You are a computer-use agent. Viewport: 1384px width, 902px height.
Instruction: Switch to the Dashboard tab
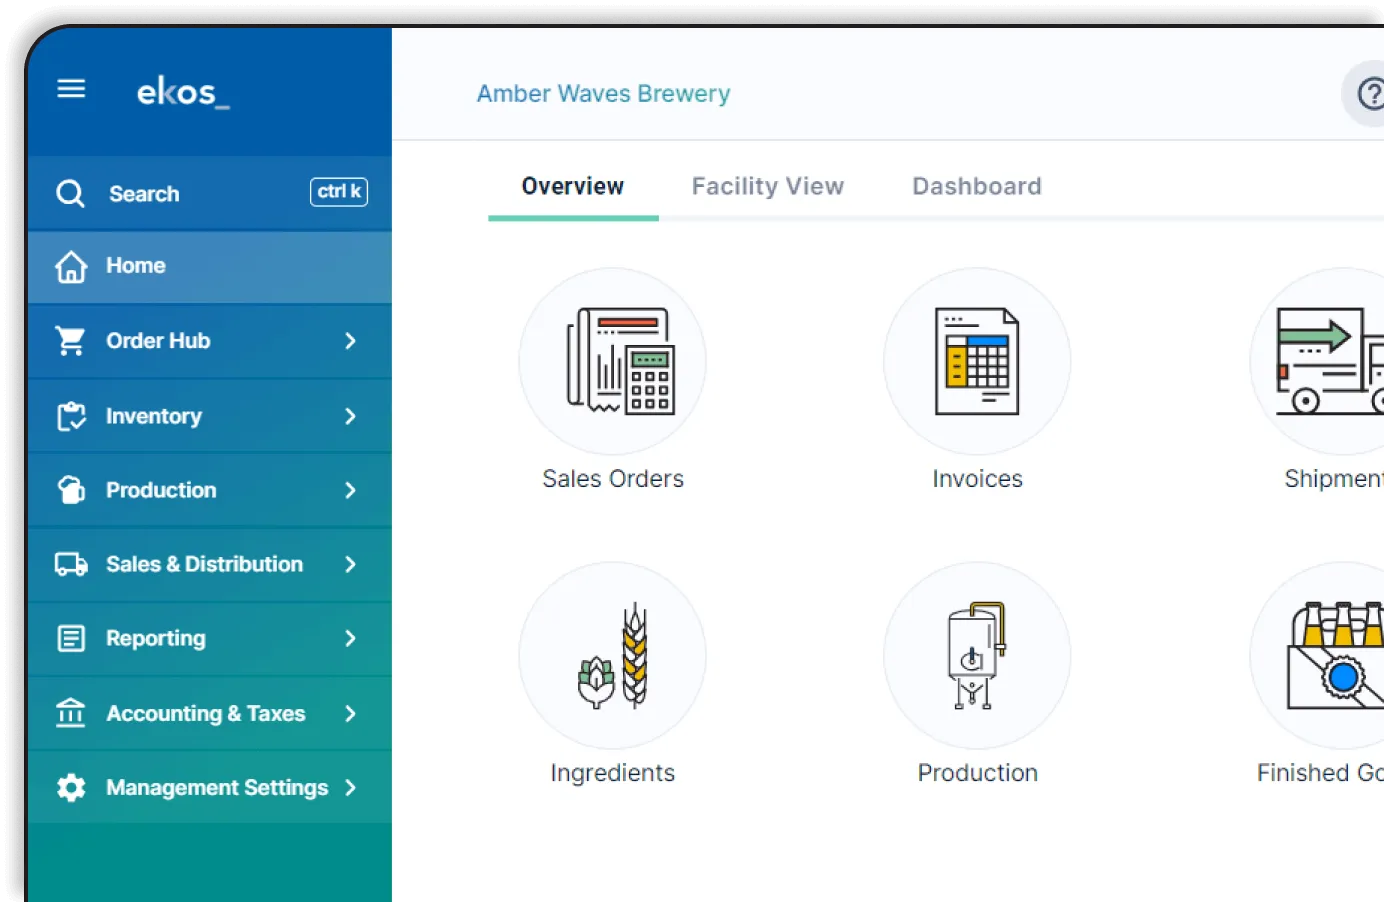point(977,187)
